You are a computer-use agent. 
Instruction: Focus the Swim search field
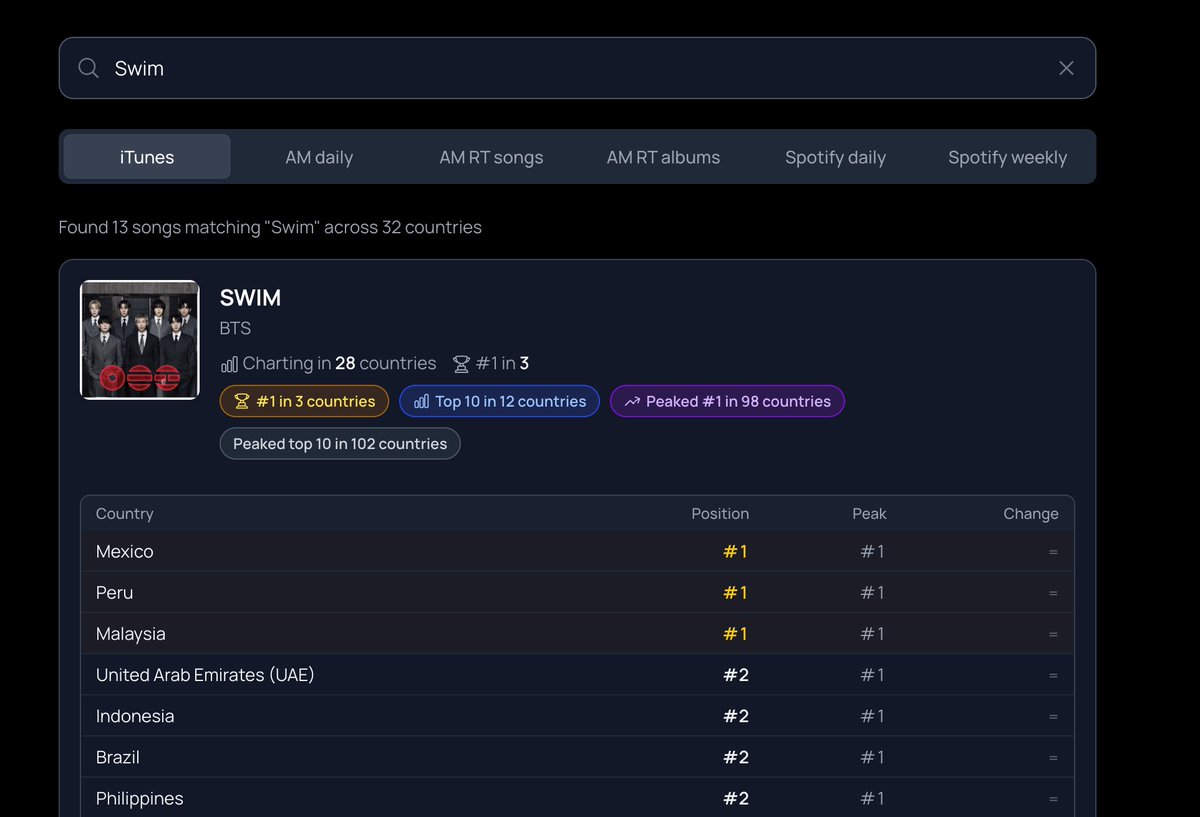pyautogui.click(x=577, y=68)
